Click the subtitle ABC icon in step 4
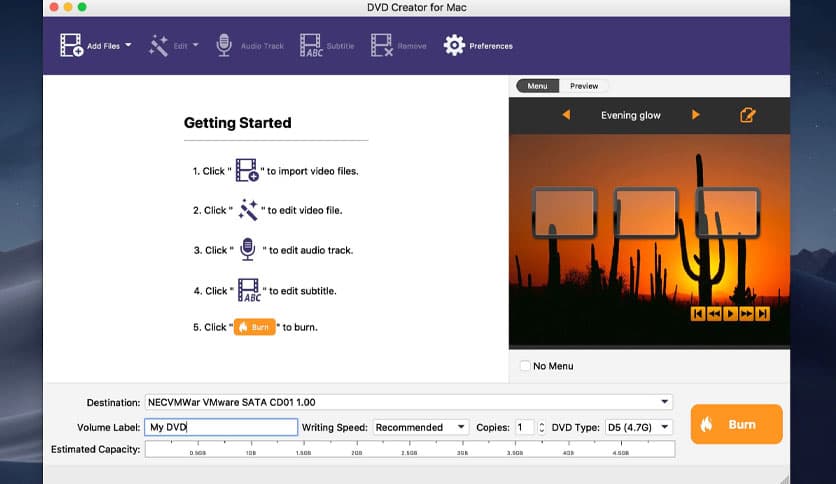836x484 pixels. point(249,291)
